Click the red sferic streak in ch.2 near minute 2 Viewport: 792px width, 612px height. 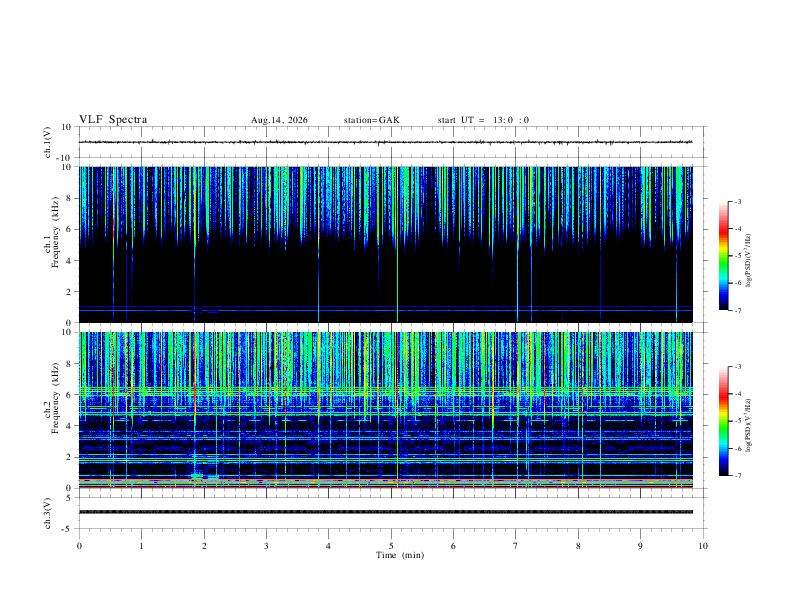click(x=194, y=384)
